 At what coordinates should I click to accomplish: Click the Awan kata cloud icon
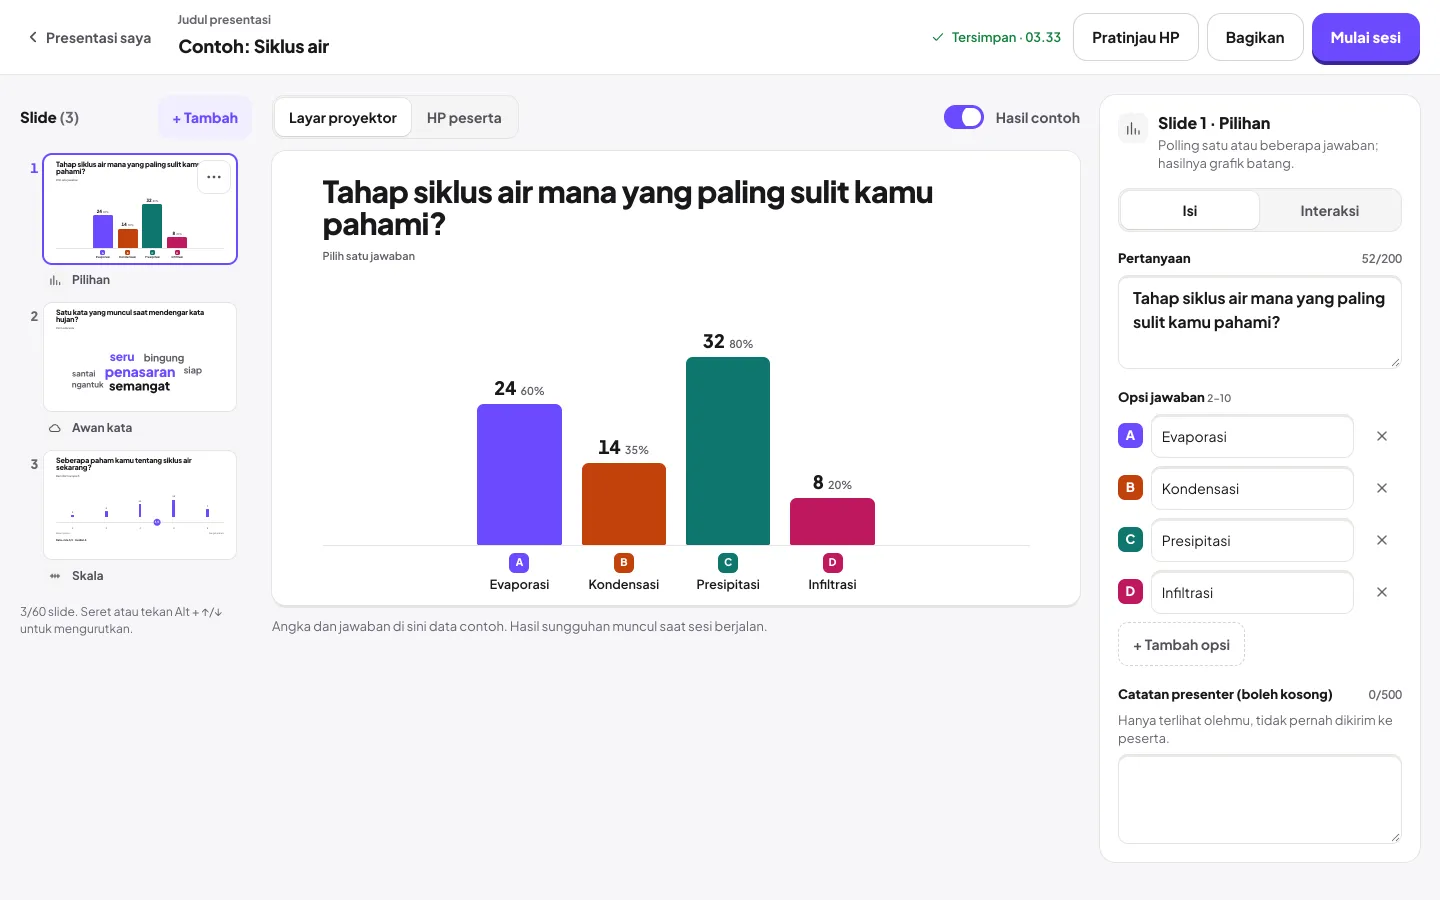(x=55, y=428)
